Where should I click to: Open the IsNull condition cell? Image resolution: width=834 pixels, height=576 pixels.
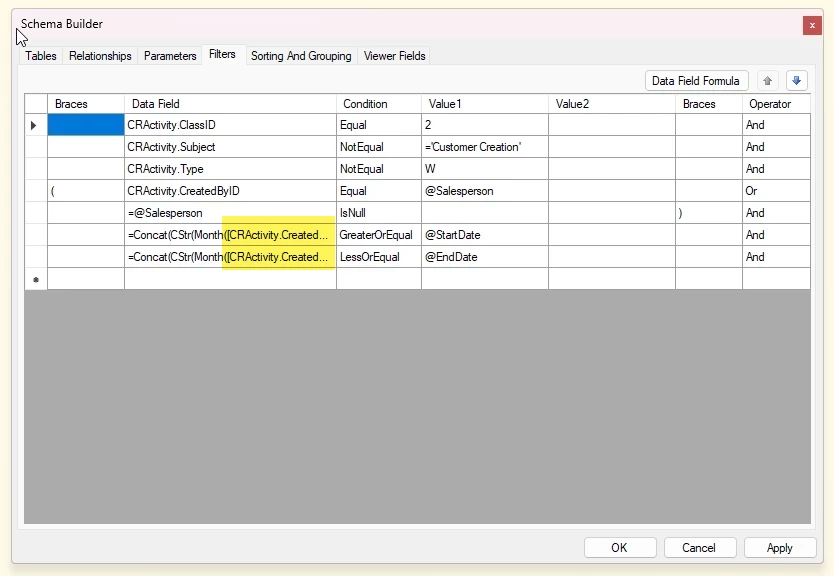[379, 213]
